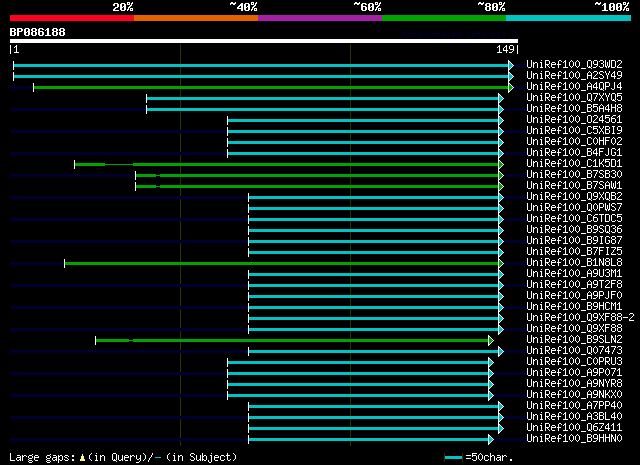Select UniRef100_B7SB30 label
Viewport: 640px width, 465px height.
[x=574, y=174]
